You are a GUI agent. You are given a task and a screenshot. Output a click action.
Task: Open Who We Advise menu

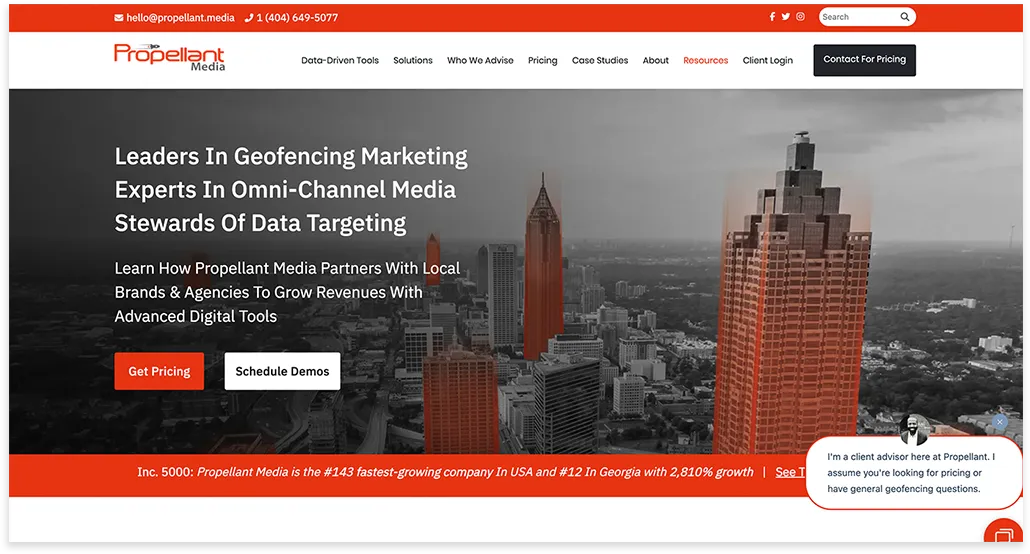480,60
